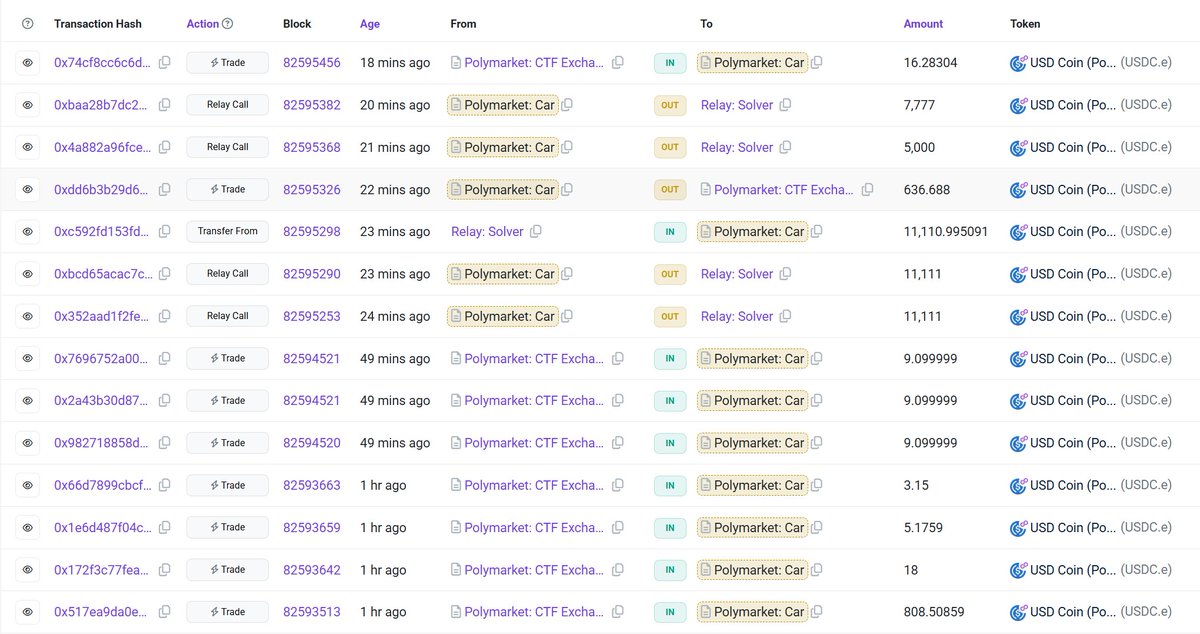Sort by Amount column header
Image resolution: width=1200 pixels, height=634 pixels.
point(923,23)
